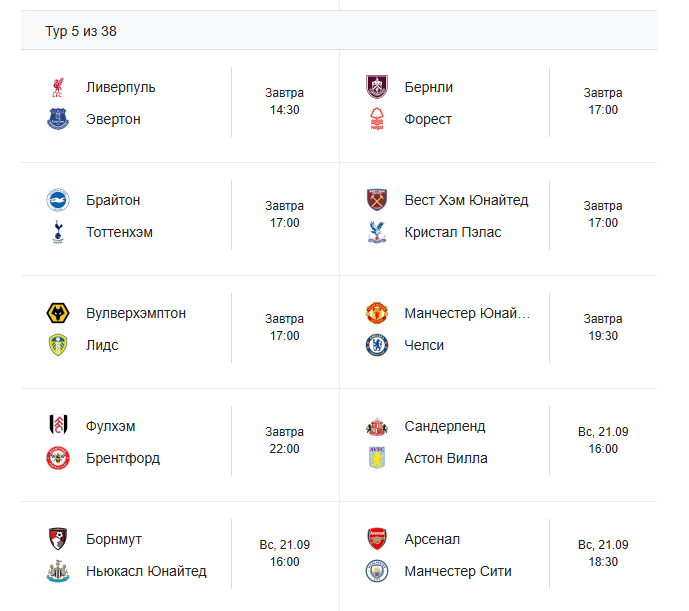The height and width of the screenshot is (611, 689).
Task: Click the Arsenal cannon crest
Action: [376, 539]
